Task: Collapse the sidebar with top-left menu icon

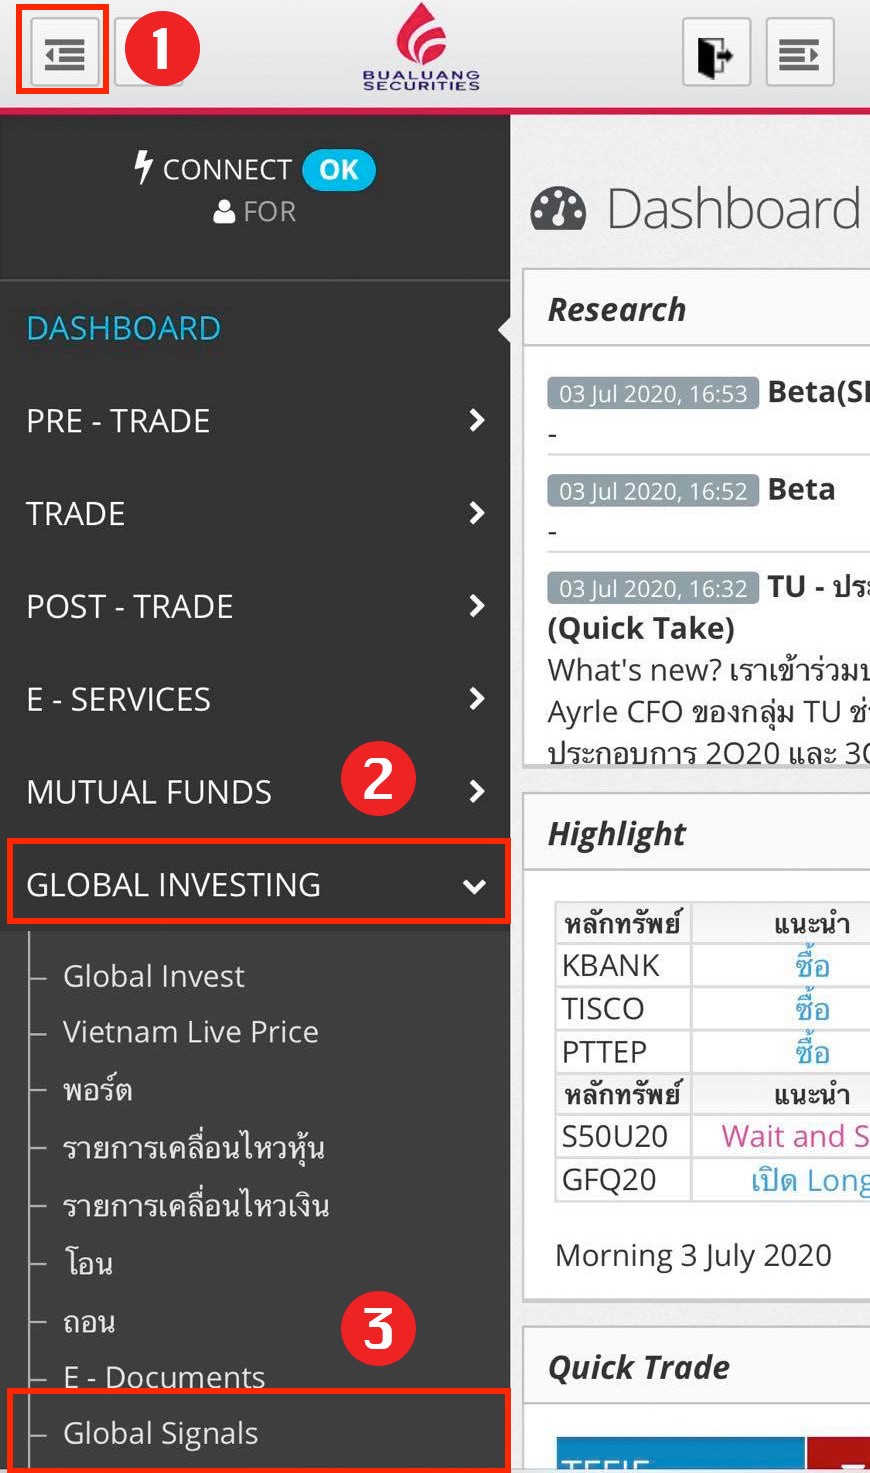Action: pyautogui.click(x=64, y=53)
